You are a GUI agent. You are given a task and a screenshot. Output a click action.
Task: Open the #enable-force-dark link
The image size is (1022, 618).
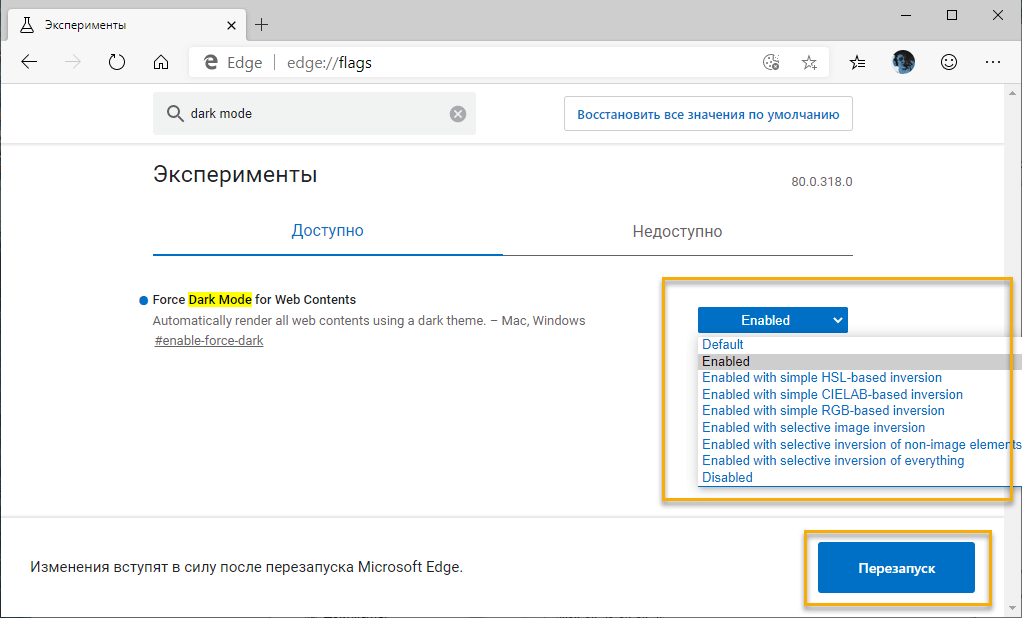pyautogui.click(x=208, y=340)
